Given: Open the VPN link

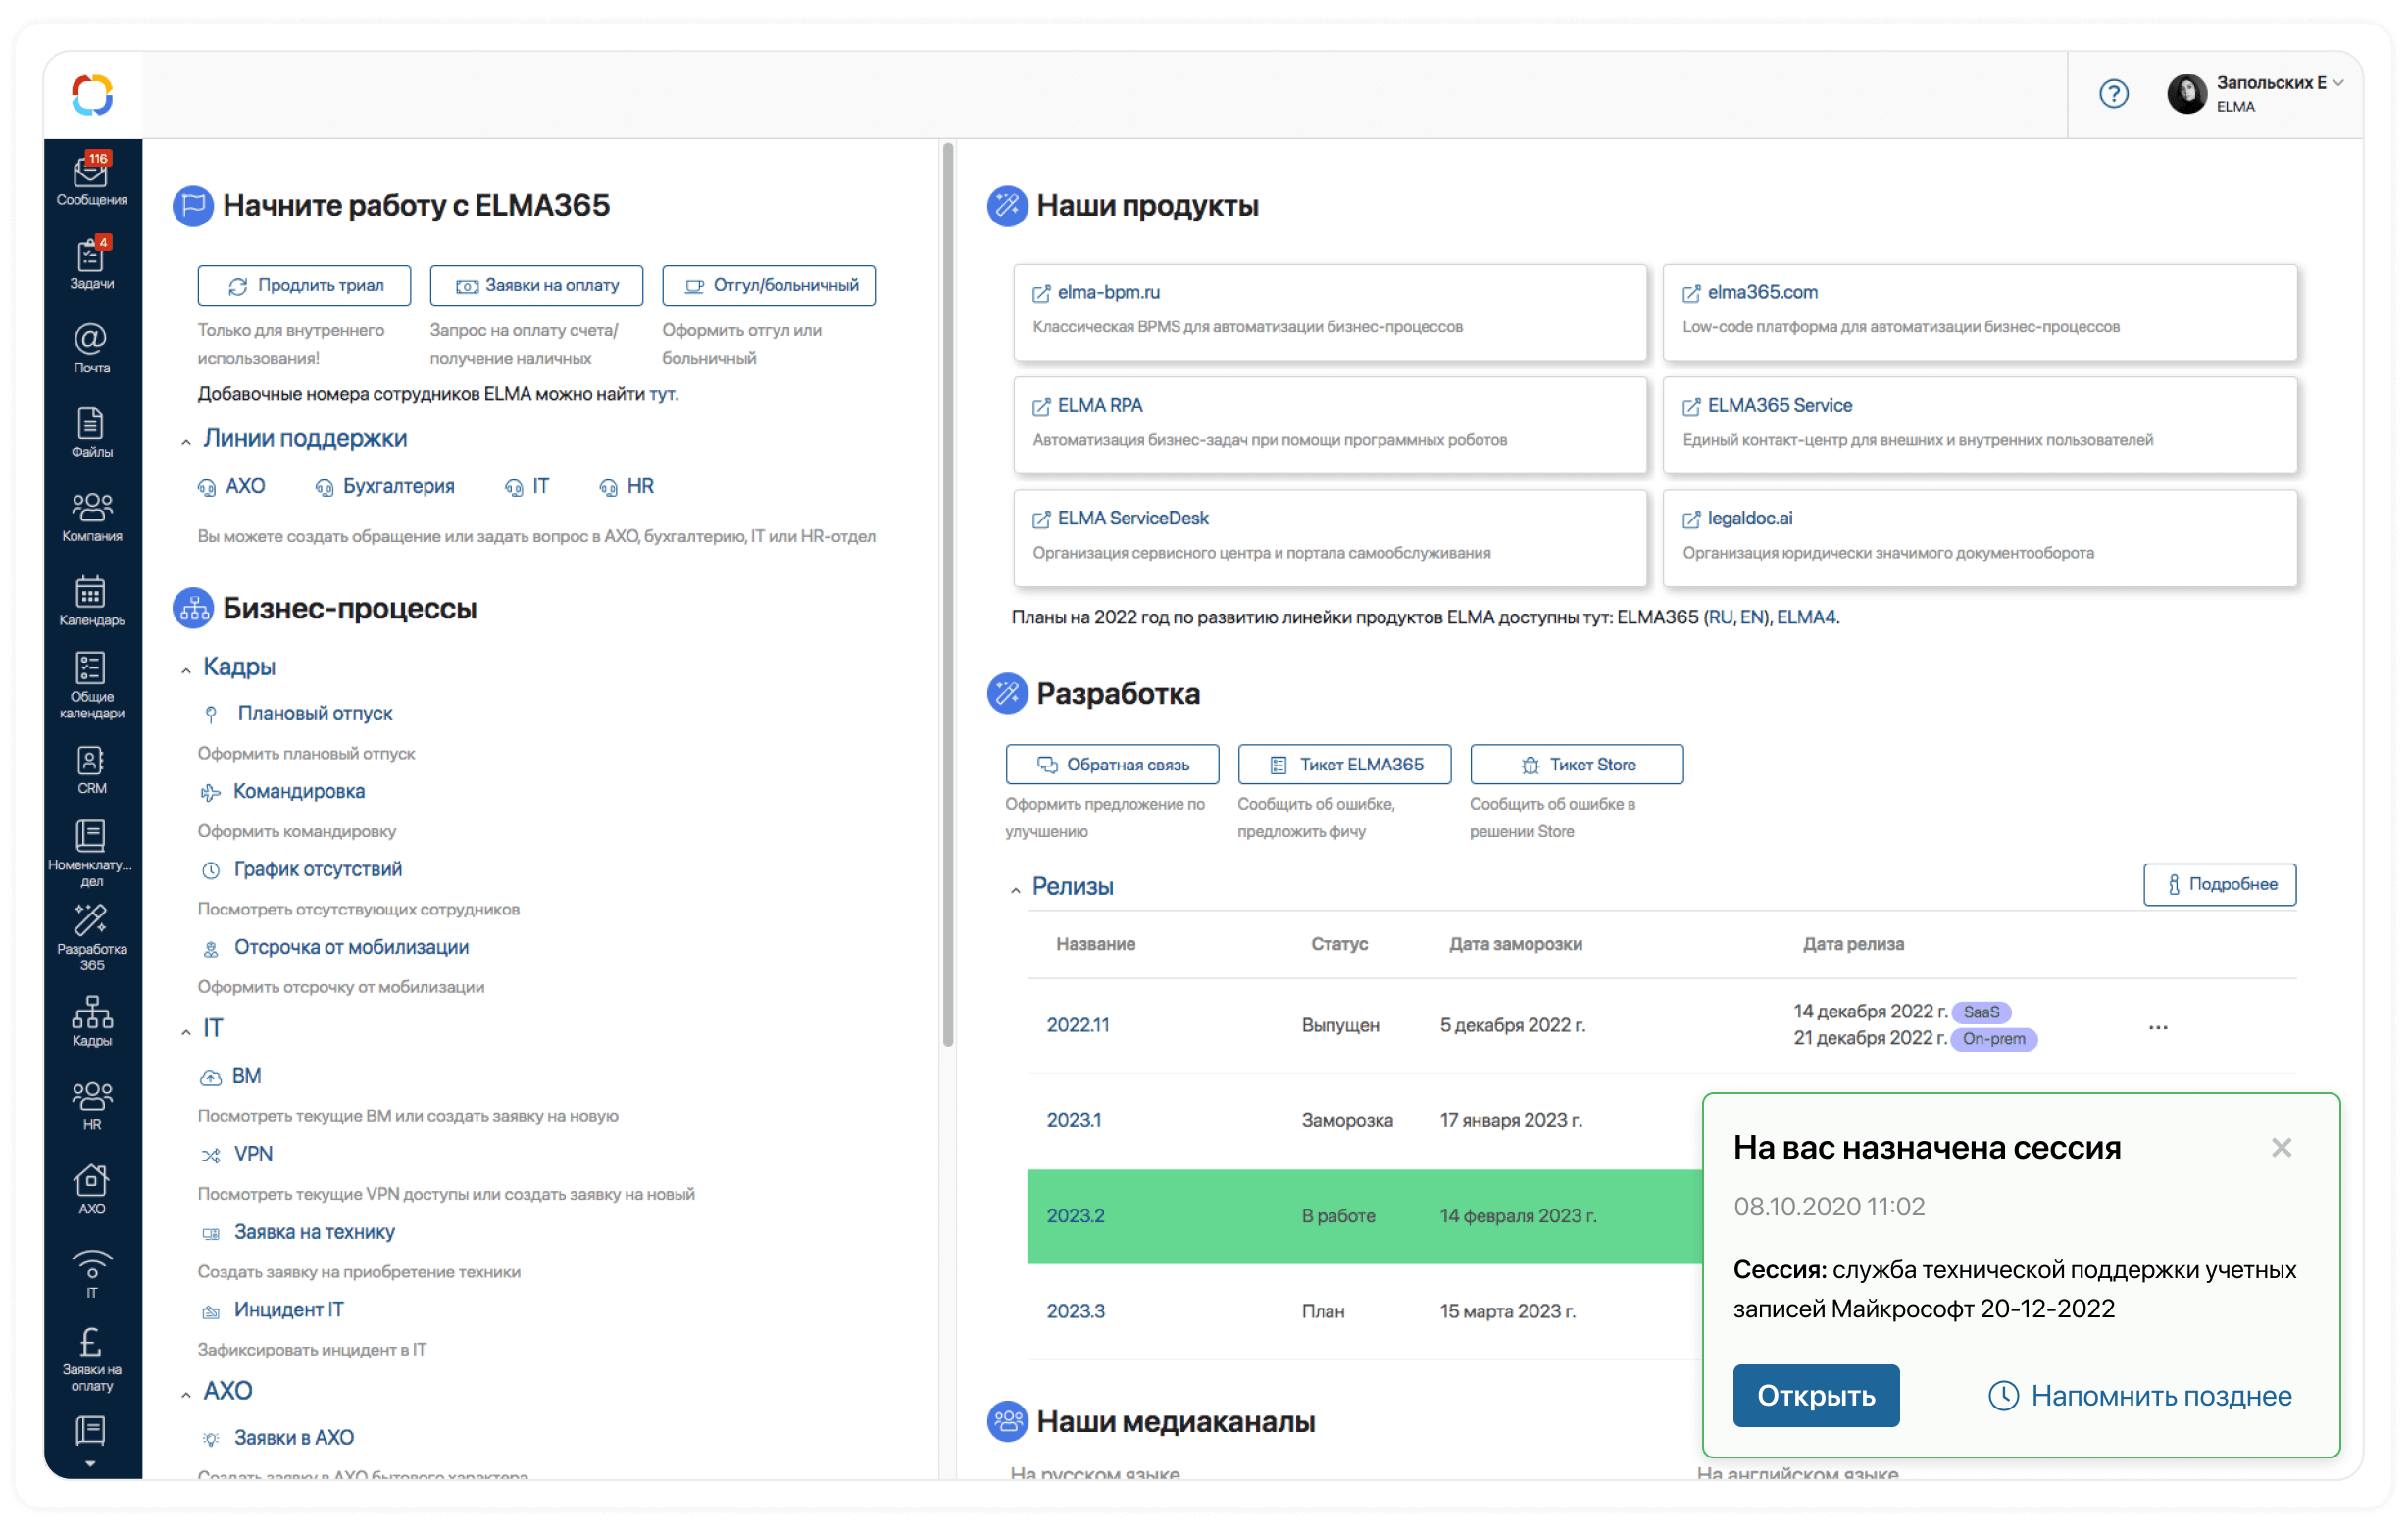Looking at the screenshot, I should (x=253, y=1153).
